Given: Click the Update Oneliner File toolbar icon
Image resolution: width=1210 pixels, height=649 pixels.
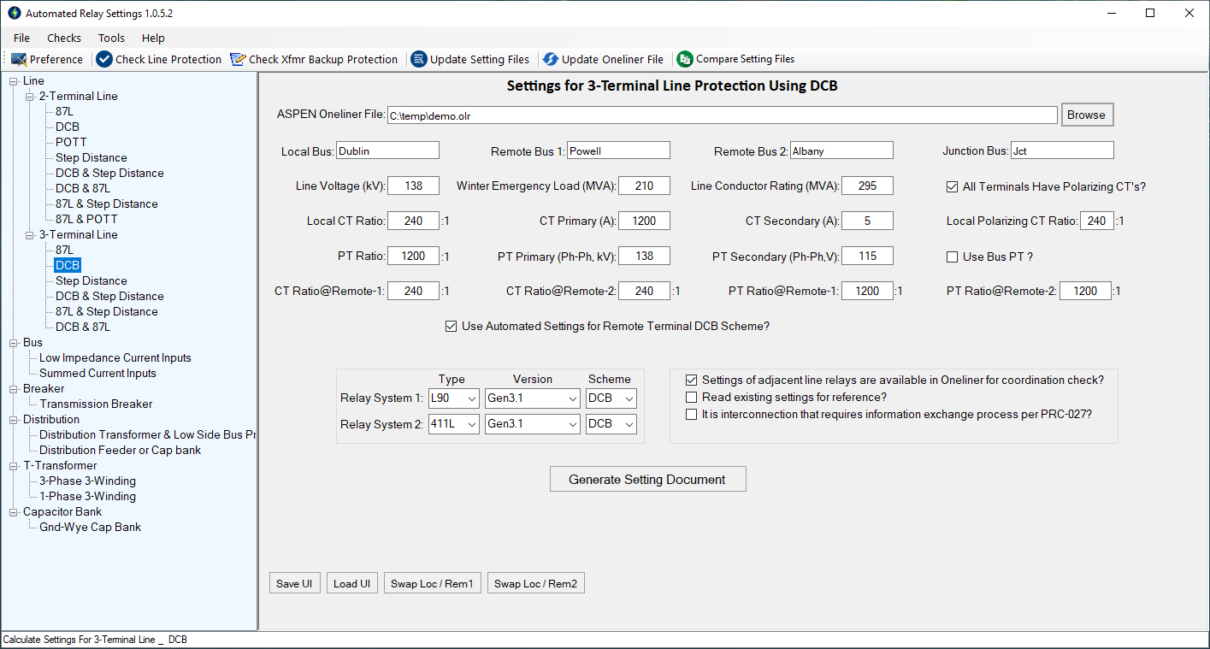Looking at the screenshot, I should (x=603, y=59).
